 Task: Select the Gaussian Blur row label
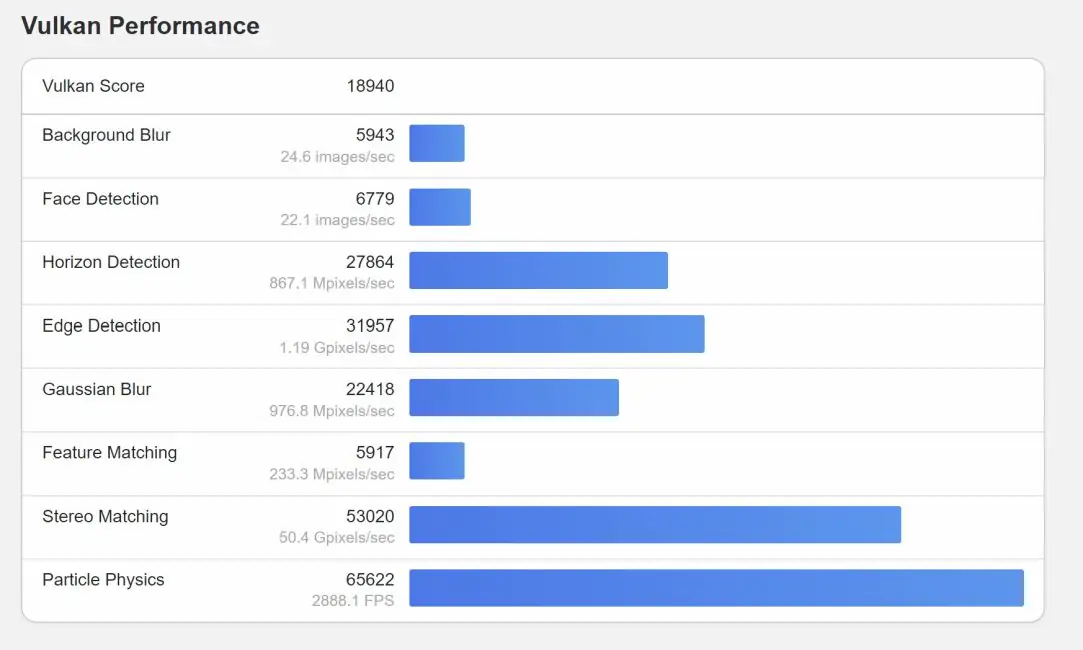coord(97,390)
